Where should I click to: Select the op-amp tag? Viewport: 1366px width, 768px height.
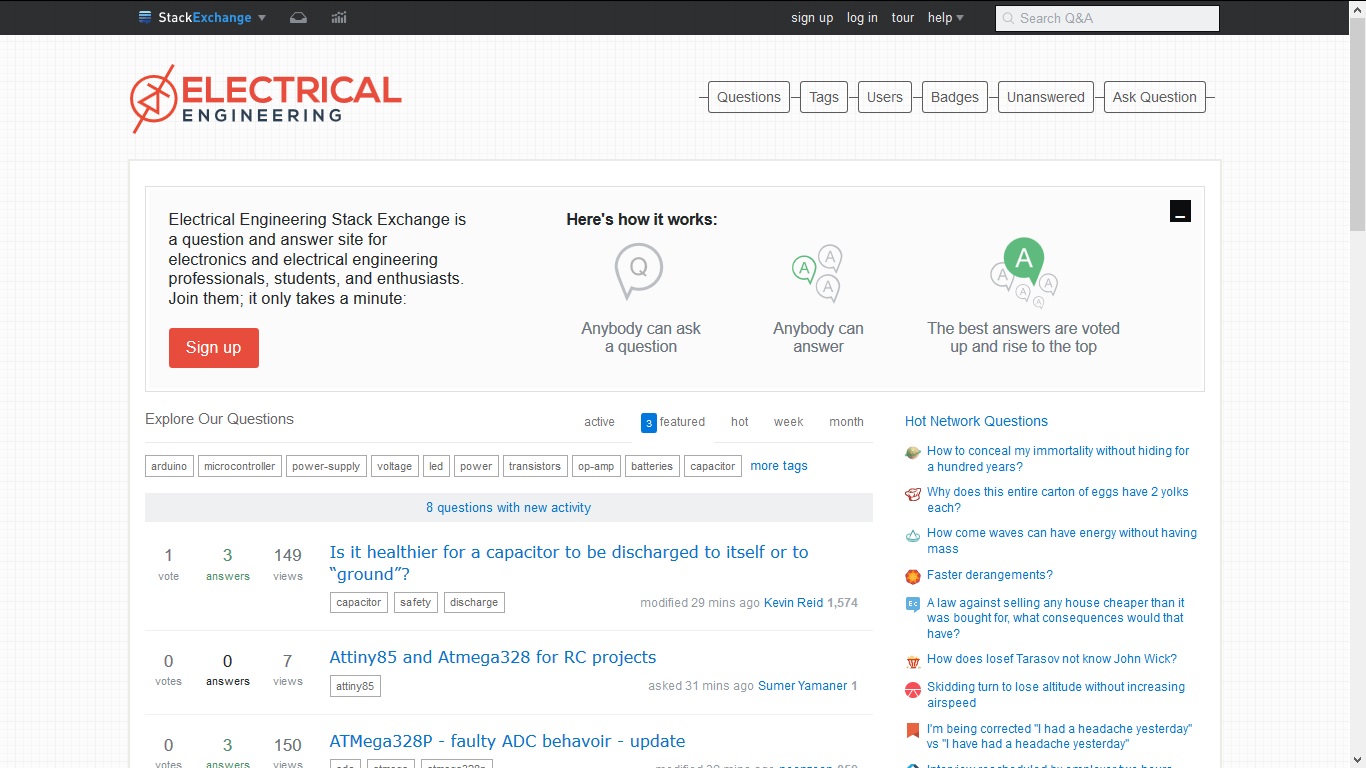coord(597,466)
